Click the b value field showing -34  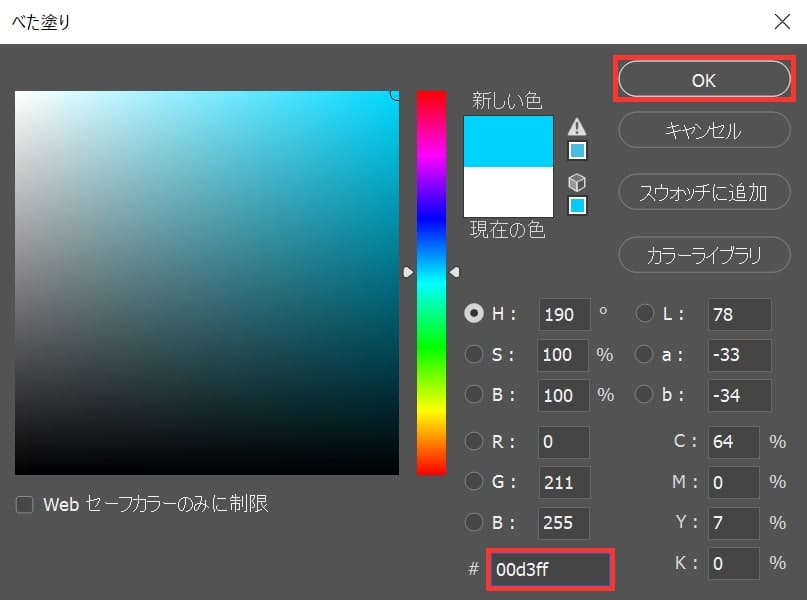740,395
